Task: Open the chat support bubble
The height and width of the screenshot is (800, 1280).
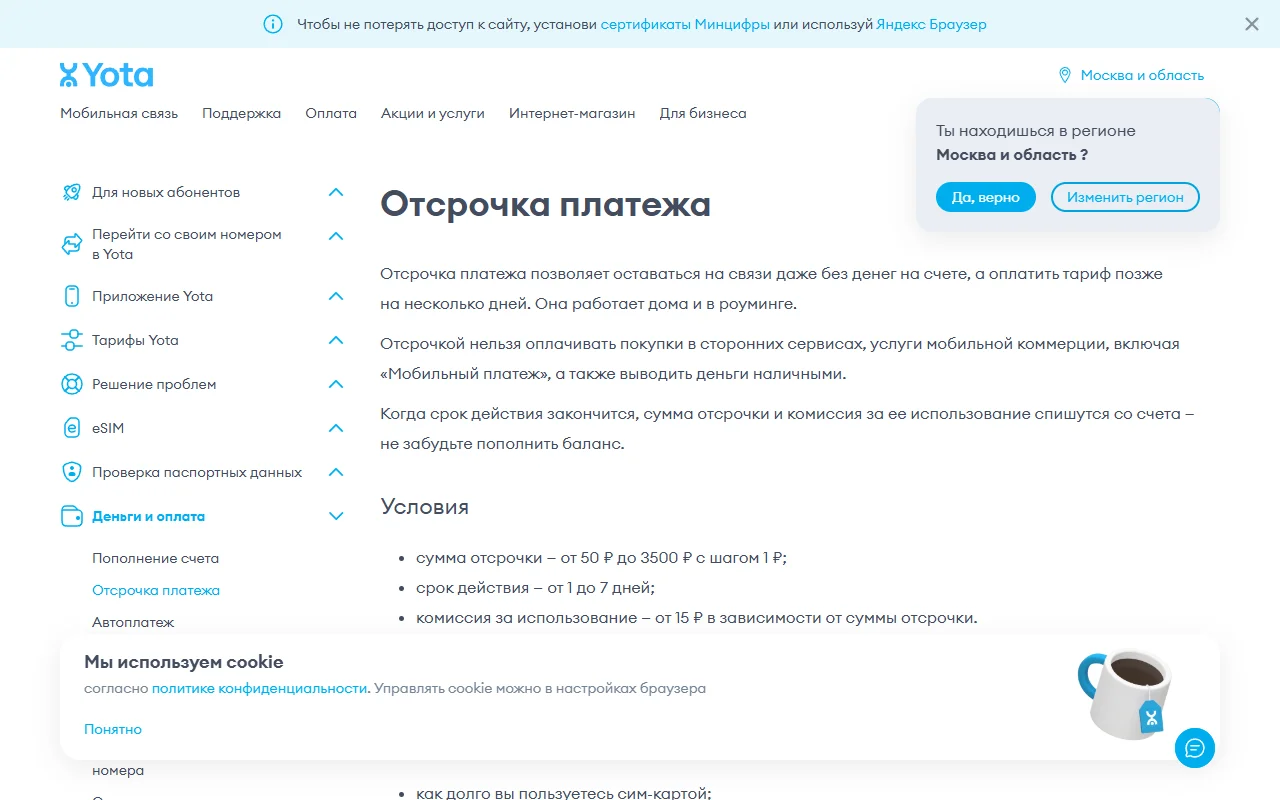Action: (x=1195, y=748)
